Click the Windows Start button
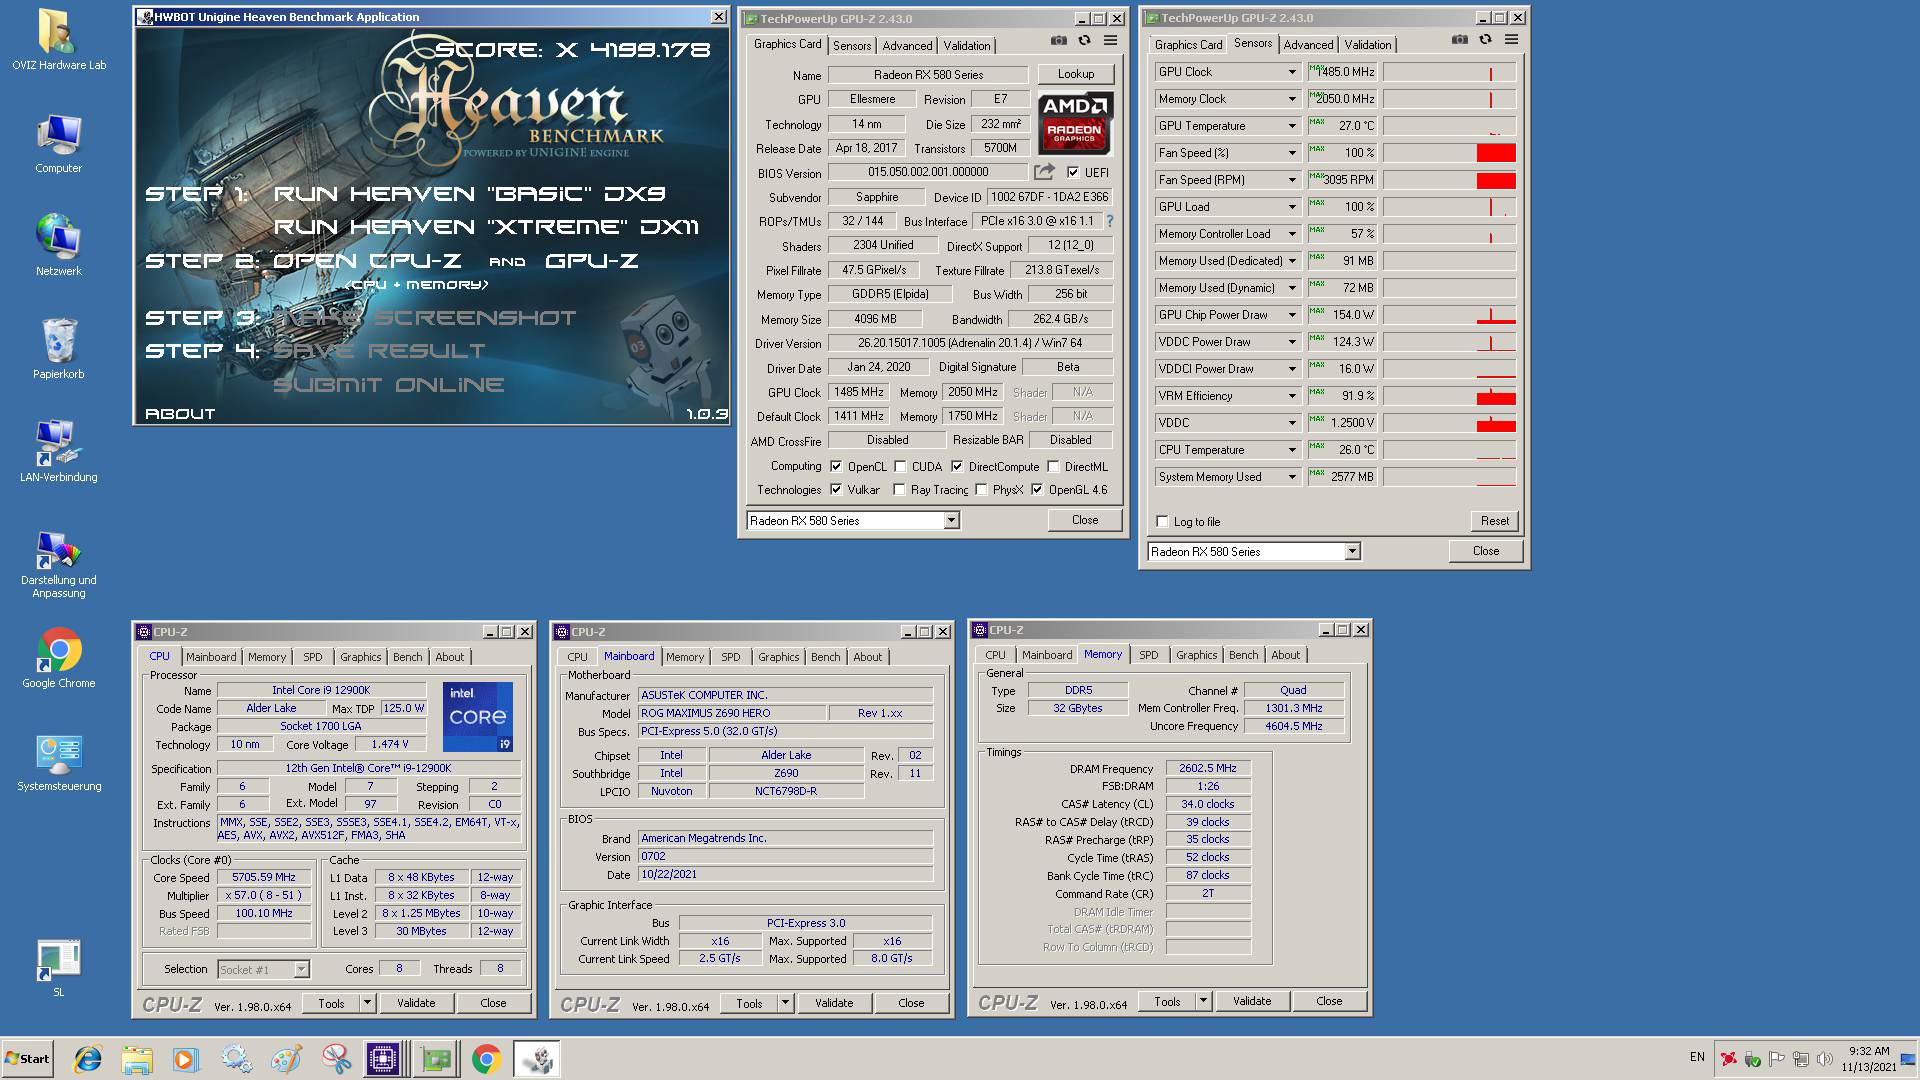 coord(27,1058)
